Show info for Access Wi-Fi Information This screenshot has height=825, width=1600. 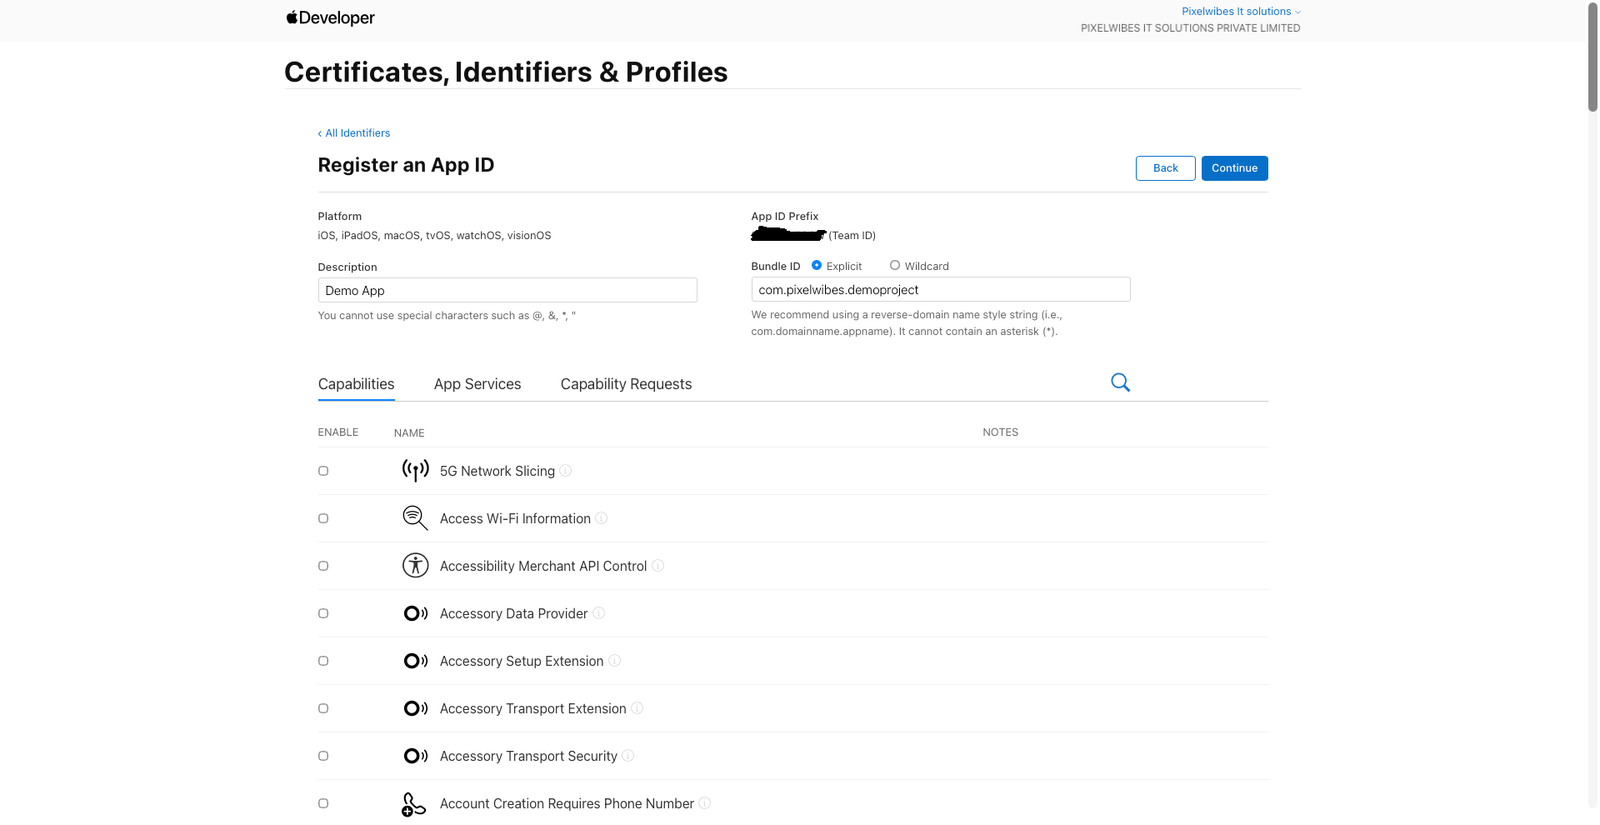pyautogui.click(x=602, y=518)
